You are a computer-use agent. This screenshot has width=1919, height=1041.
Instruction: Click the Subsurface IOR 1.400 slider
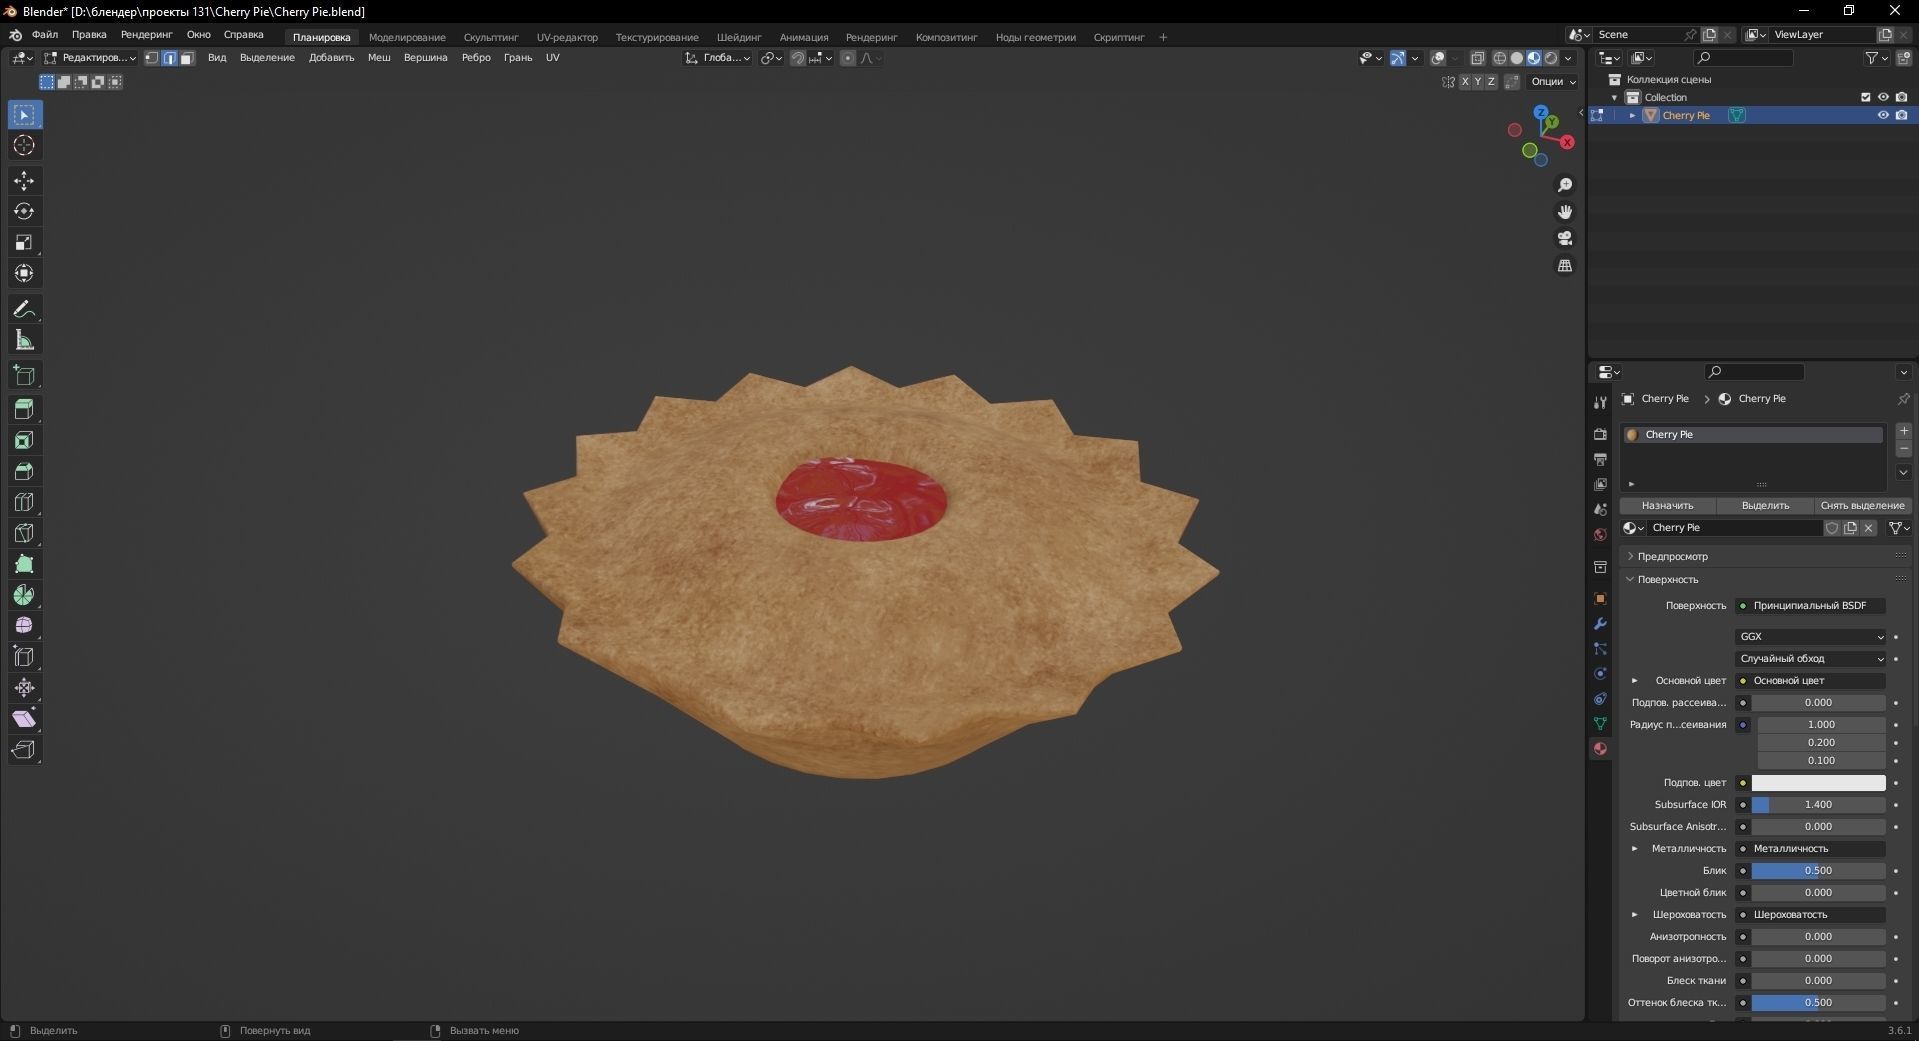click(1818, 804)
